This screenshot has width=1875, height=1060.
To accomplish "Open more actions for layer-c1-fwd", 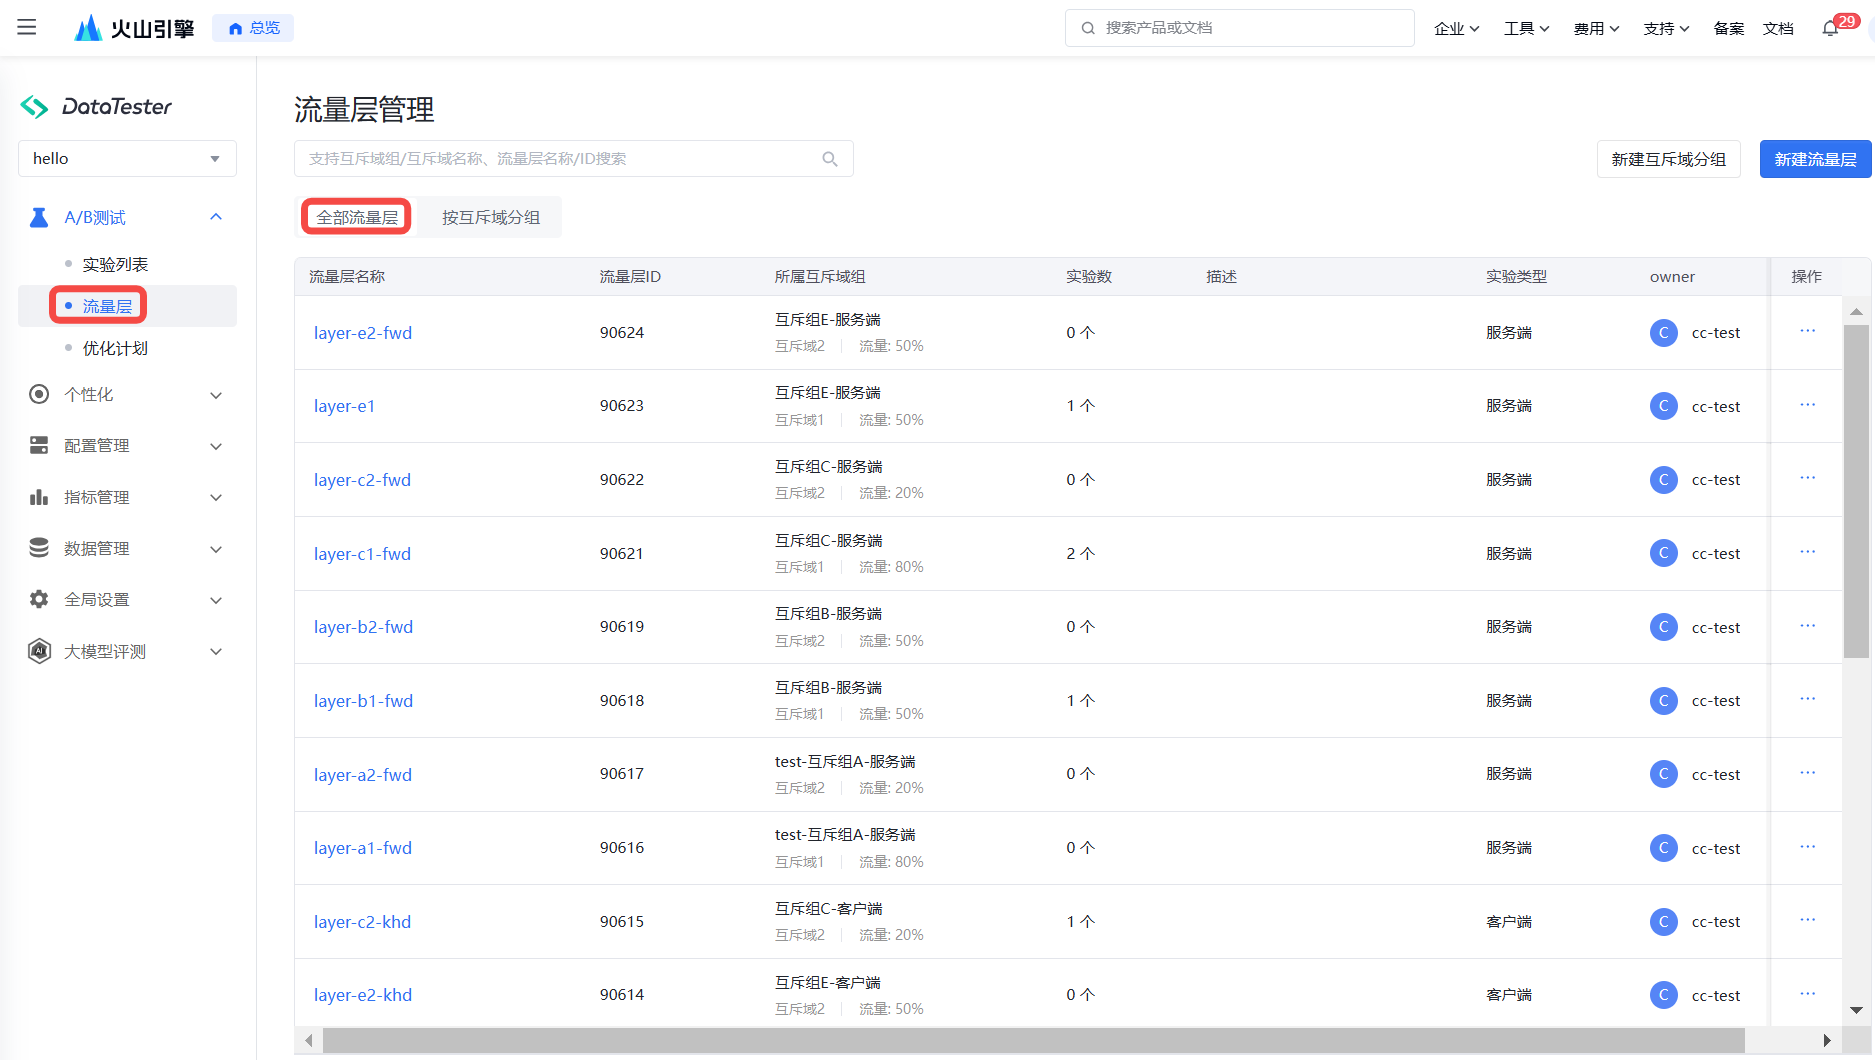I will tap(1807, 552).
